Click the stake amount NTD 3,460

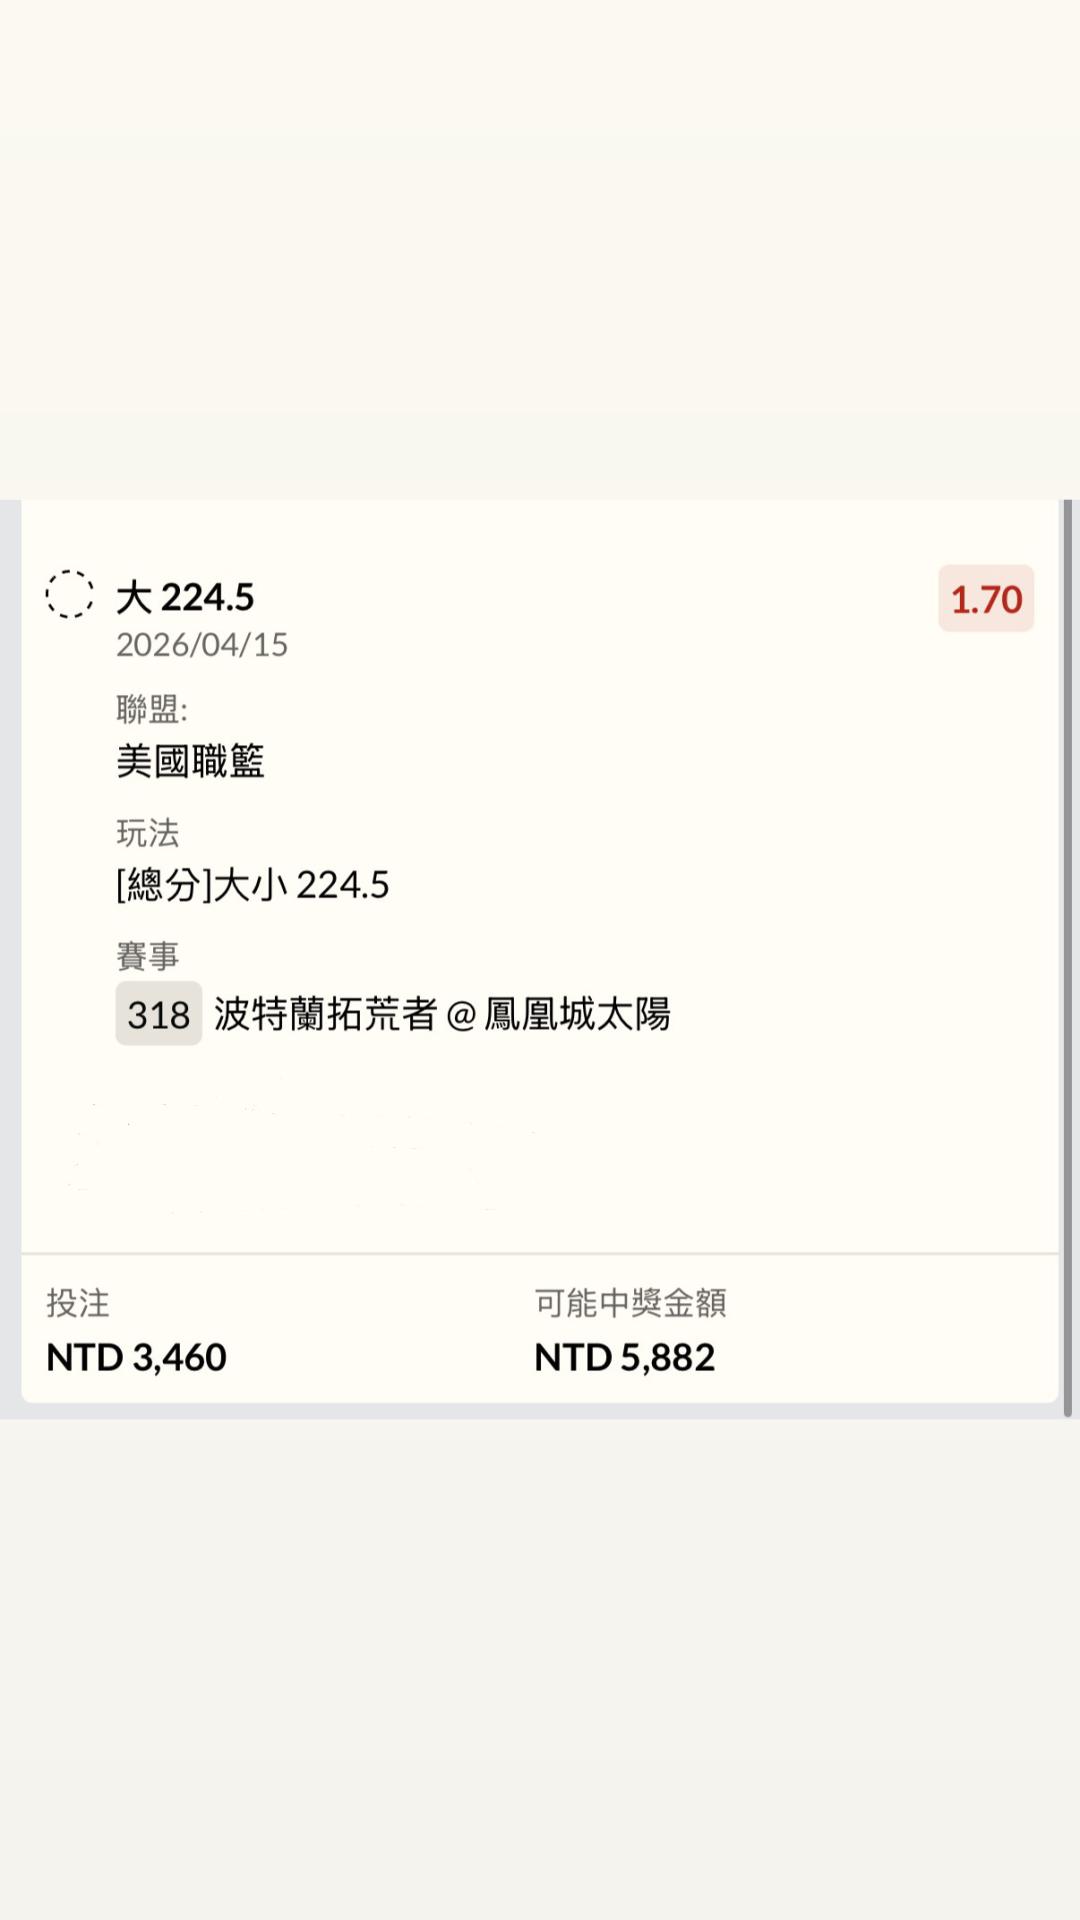[137, 1357]
